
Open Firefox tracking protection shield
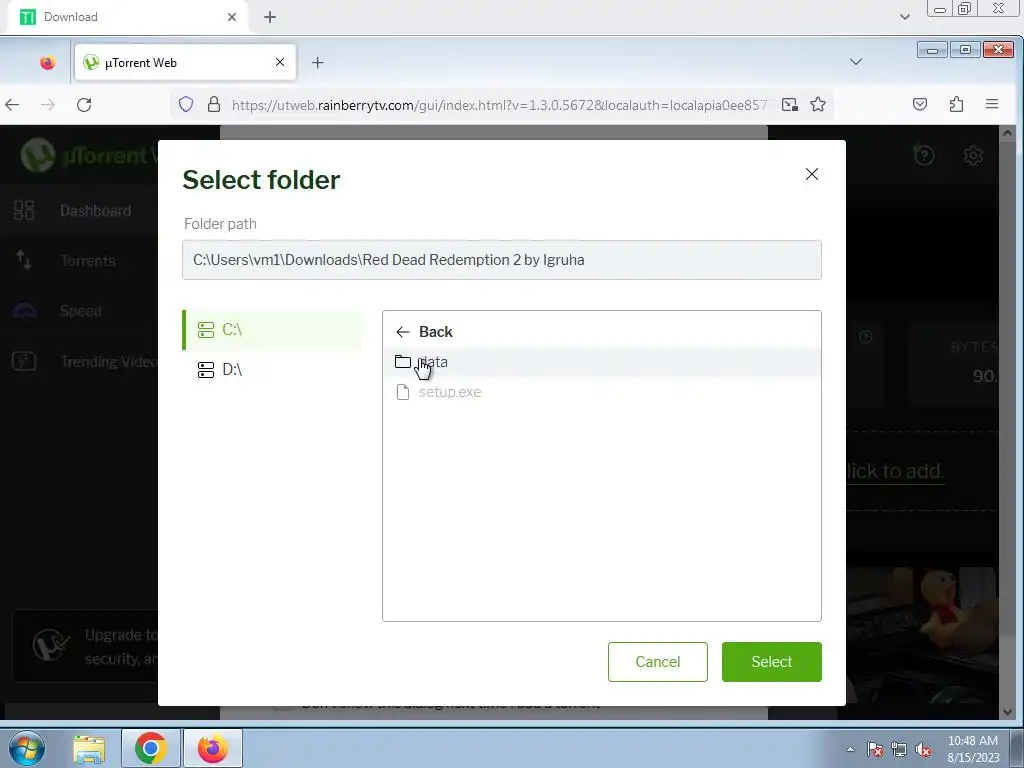(186, 104)
